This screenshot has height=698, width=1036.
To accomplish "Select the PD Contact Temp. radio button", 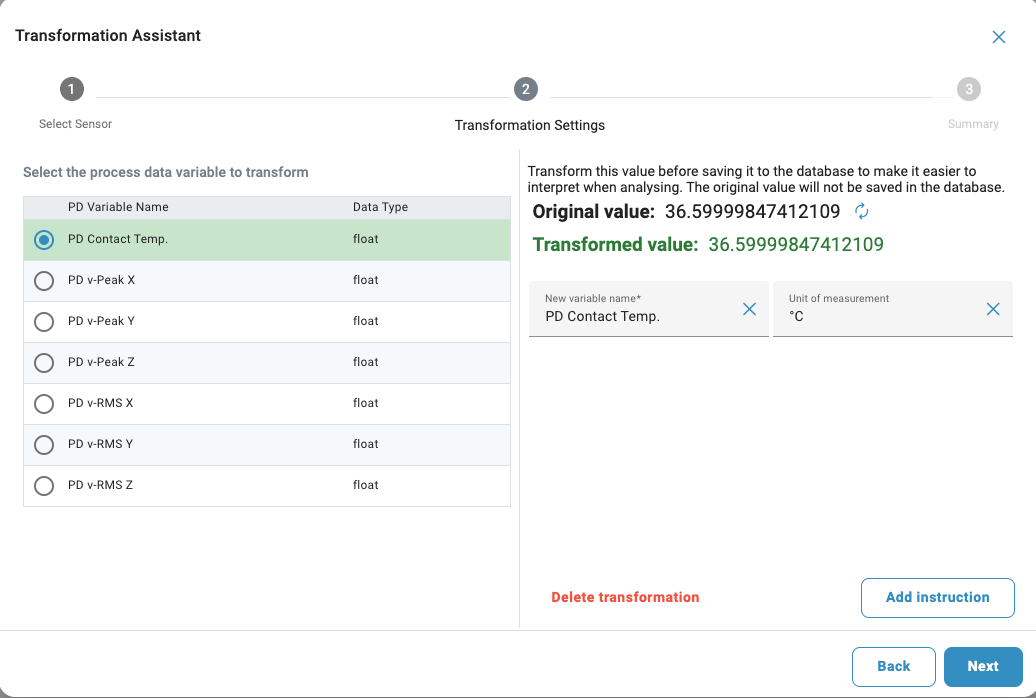I will (44, 240).
